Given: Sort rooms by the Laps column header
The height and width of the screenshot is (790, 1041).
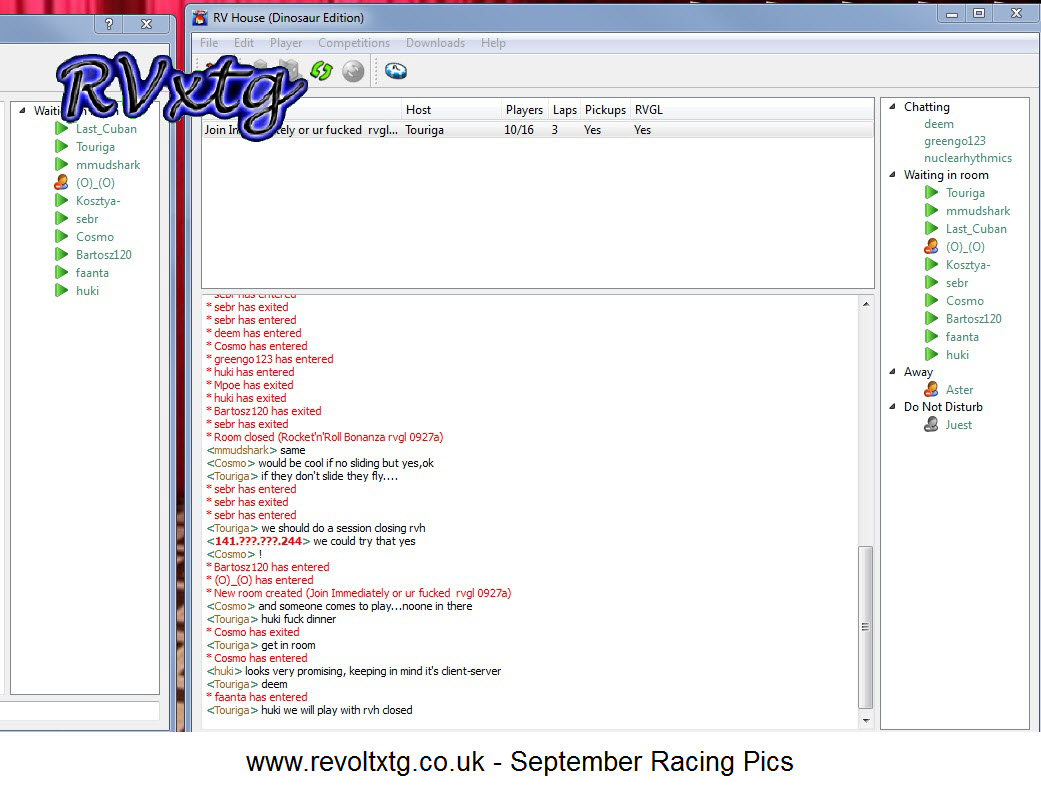Looking at the screenshot, I should click(565, 110).
